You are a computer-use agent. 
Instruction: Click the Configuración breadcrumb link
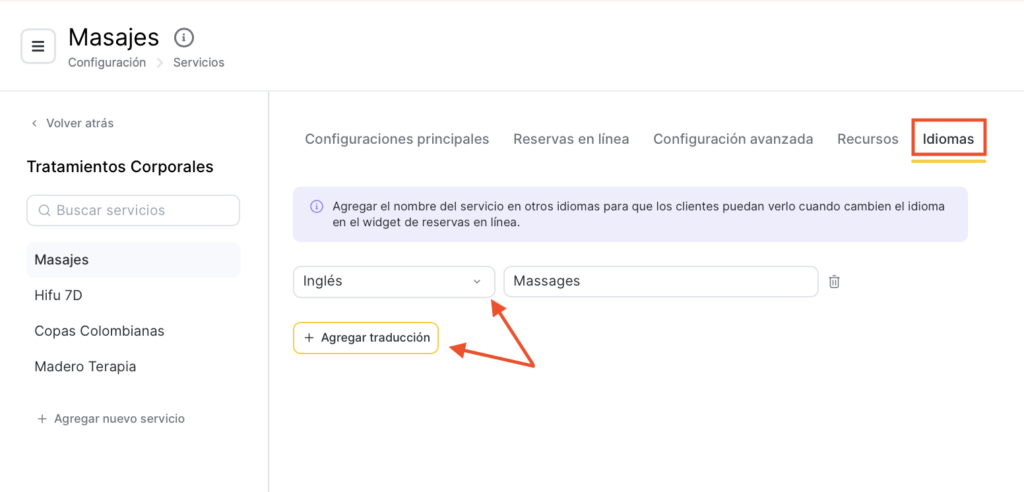(107, 62)
